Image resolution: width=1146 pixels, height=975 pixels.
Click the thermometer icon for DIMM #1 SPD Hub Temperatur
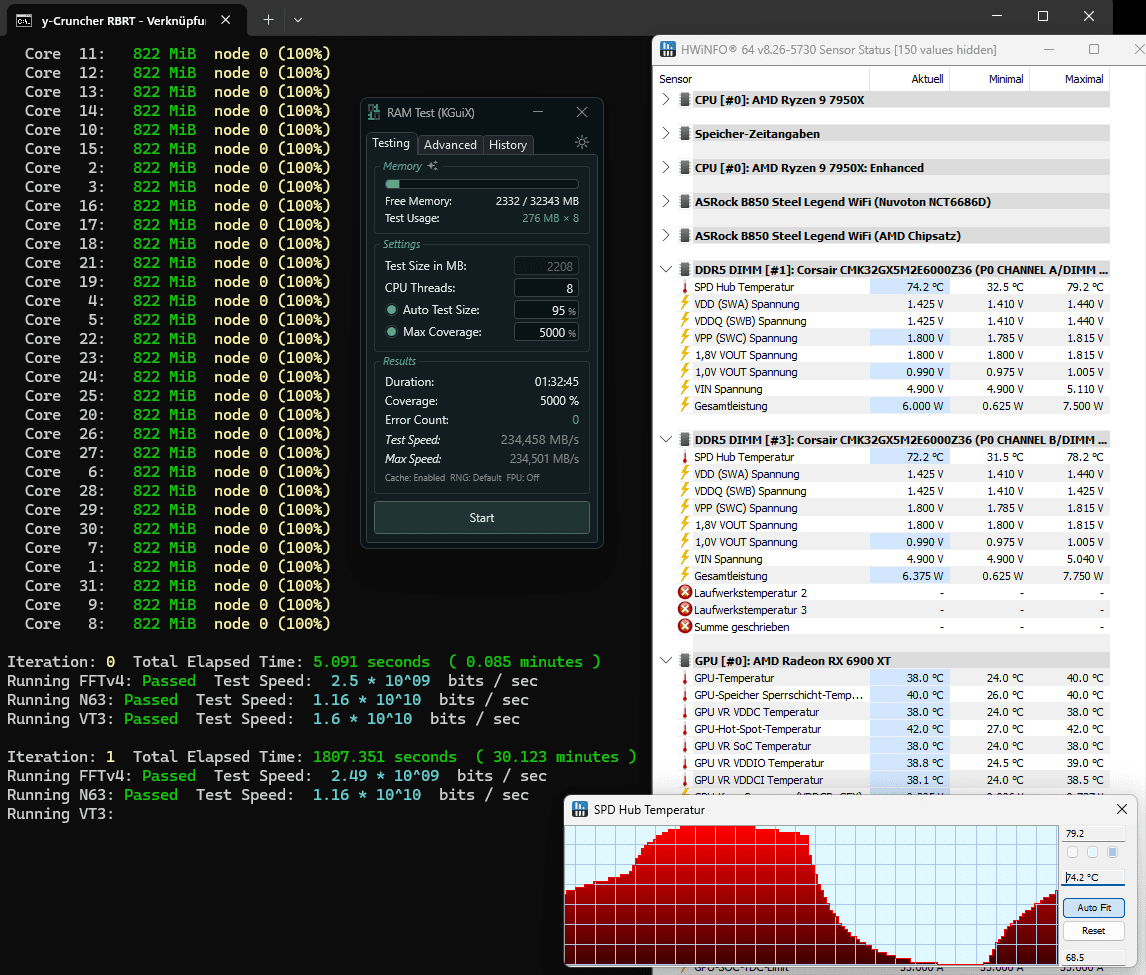coord(685,287)
